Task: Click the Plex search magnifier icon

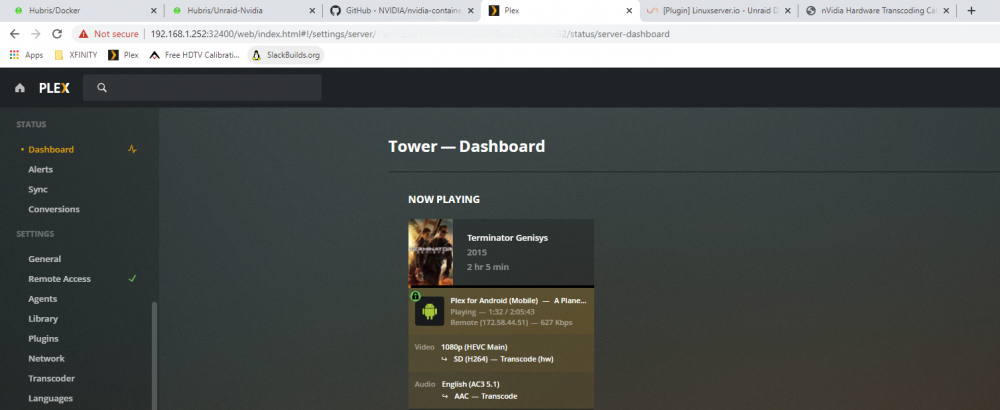Action: (x=102, y=88)
